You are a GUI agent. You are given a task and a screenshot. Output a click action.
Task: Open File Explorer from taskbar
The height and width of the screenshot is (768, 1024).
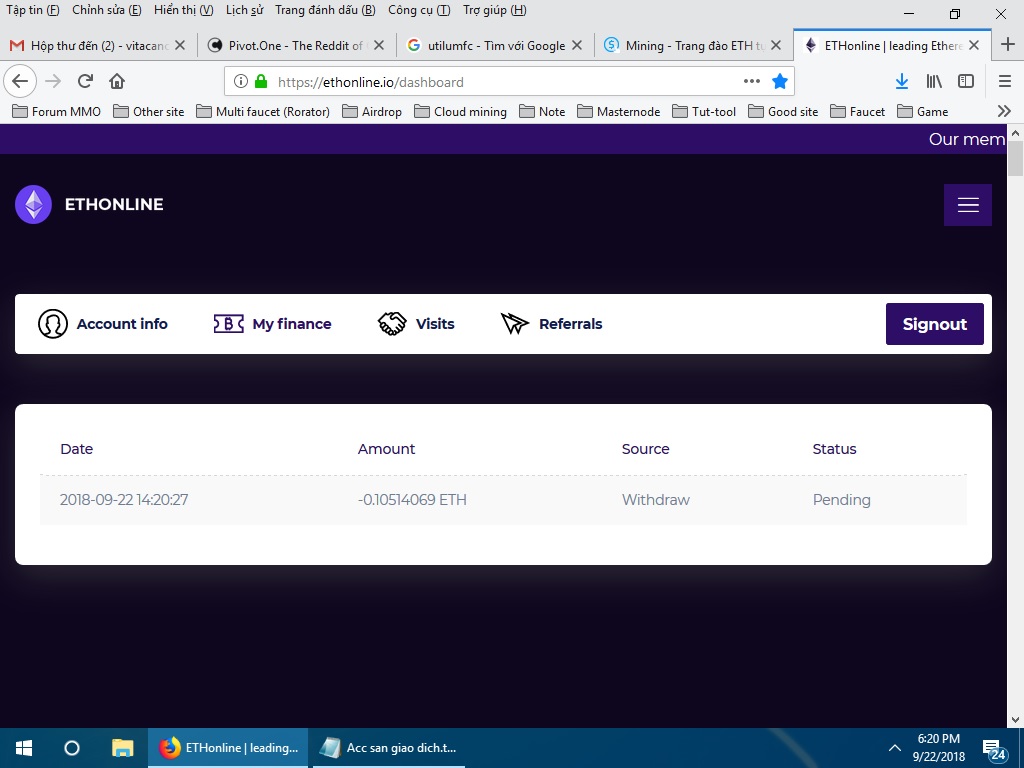pos(122,748)
